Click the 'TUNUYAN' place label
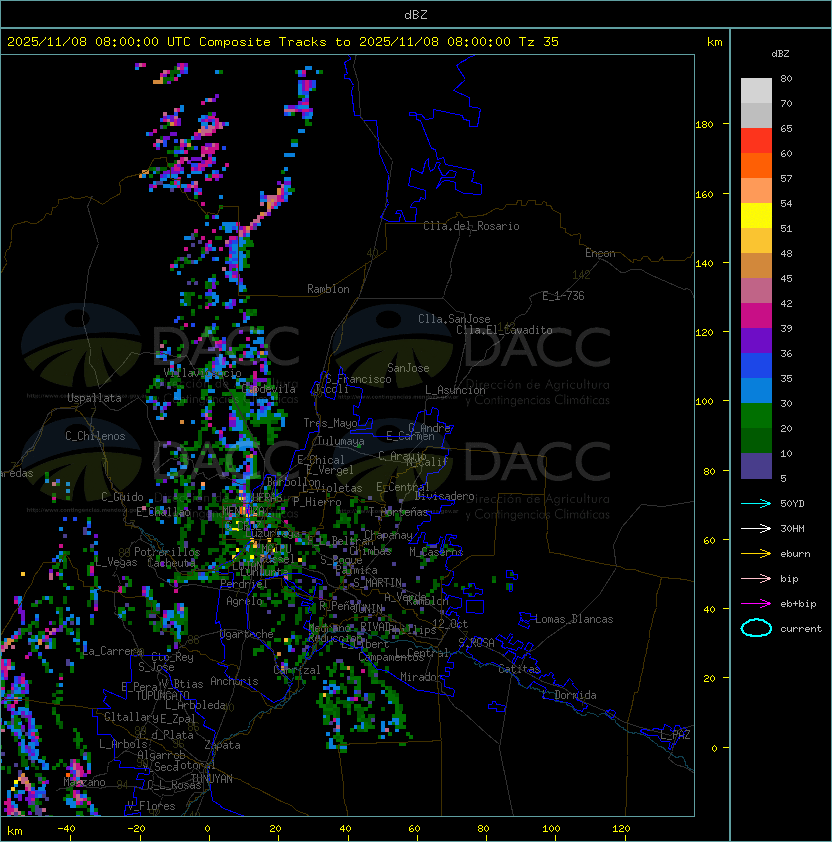The height and width of the screenshot is (842, 832). coord(212,779)
